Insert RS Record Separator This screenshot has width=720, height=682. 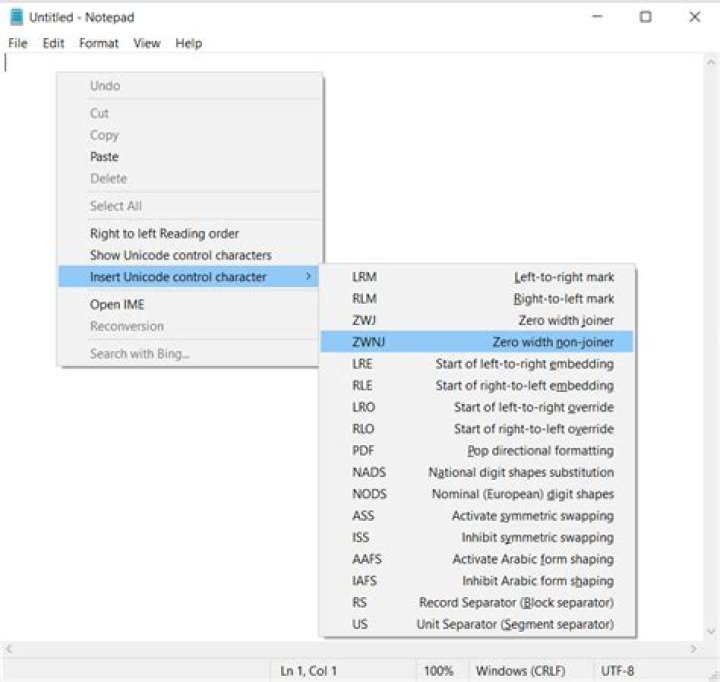point(477,602)
